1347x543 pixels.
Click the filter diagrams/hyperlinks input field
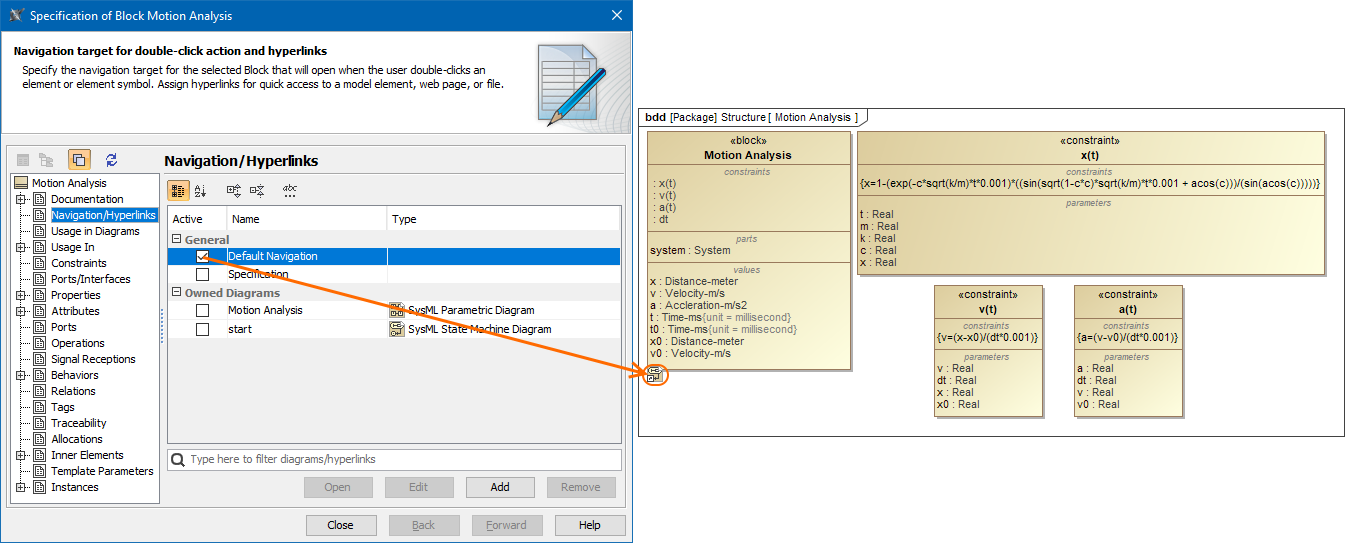click(394, 459)
